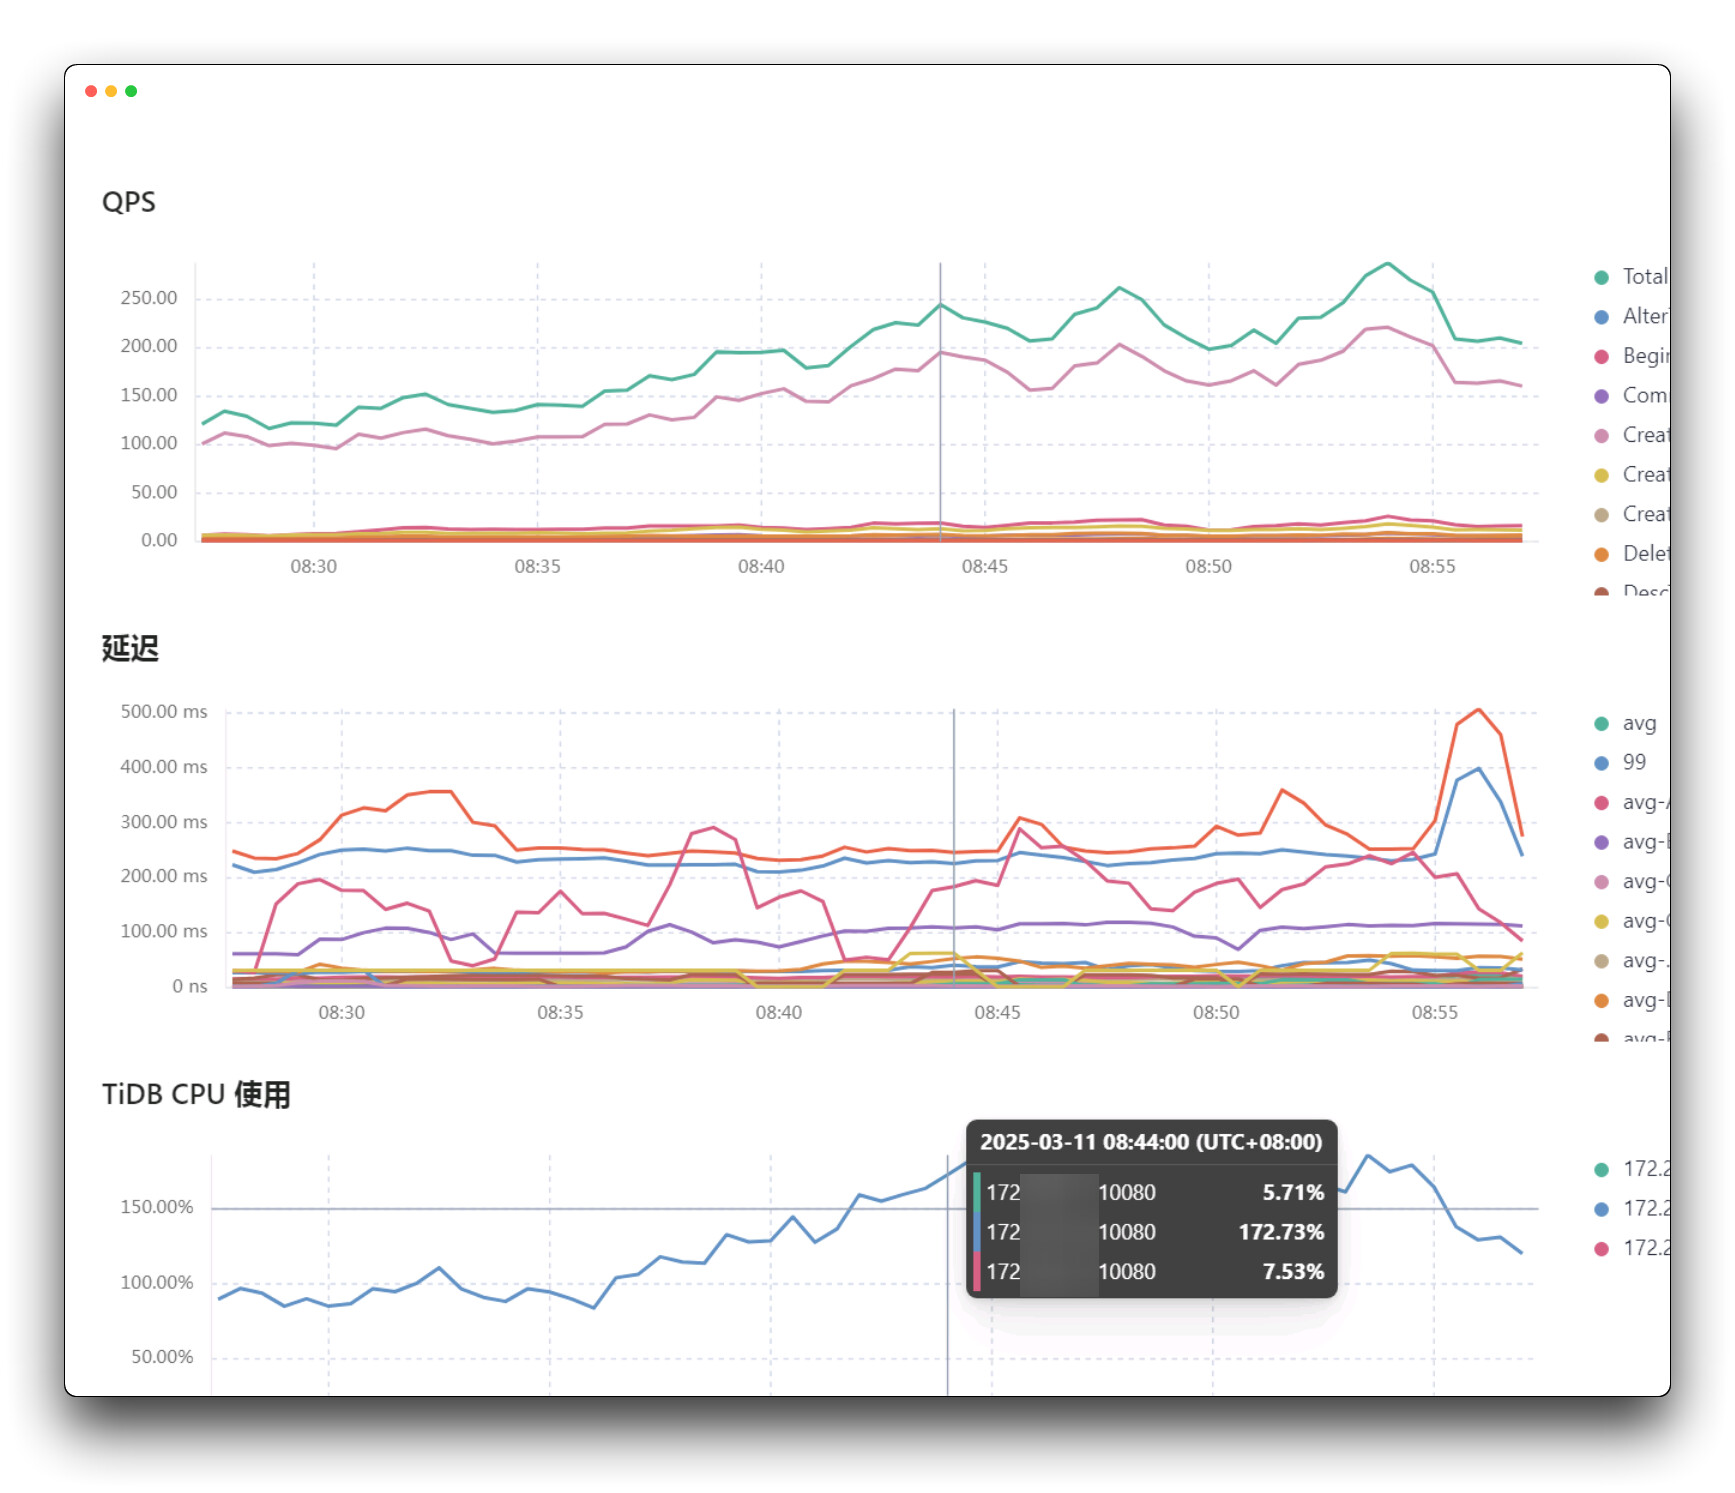This screenshot has width=1735, height=1493.
Task: Click the tooltip timestamp 2025-03-11 08:44:00
Action: pos(1151,1142)
